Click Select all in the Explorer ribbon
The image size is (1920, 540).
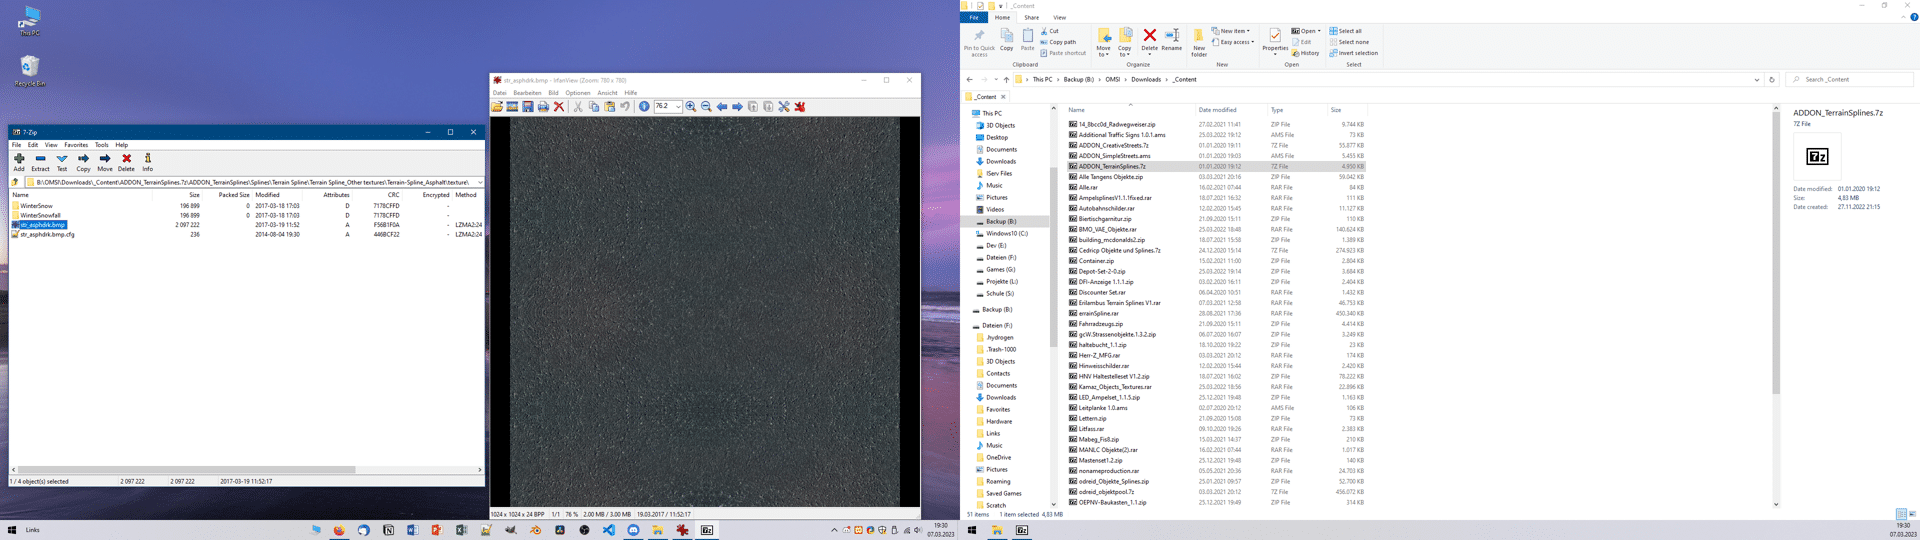point(1348,31)
